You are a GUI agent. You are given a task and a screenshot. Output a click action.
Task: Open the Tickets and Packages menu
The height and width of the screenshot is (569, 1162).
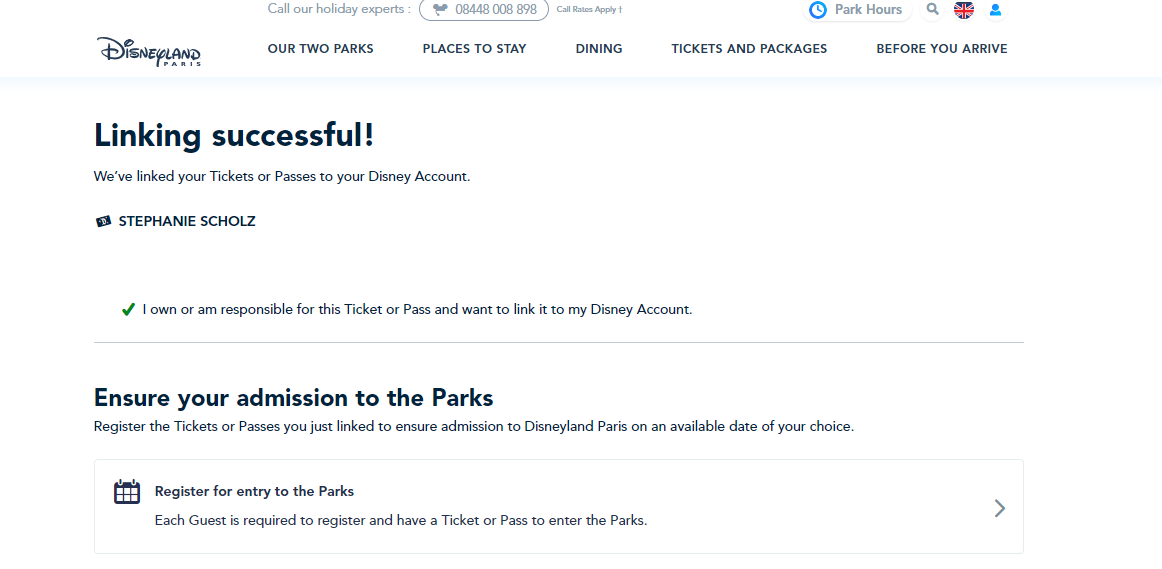click(x=749, y=49)
